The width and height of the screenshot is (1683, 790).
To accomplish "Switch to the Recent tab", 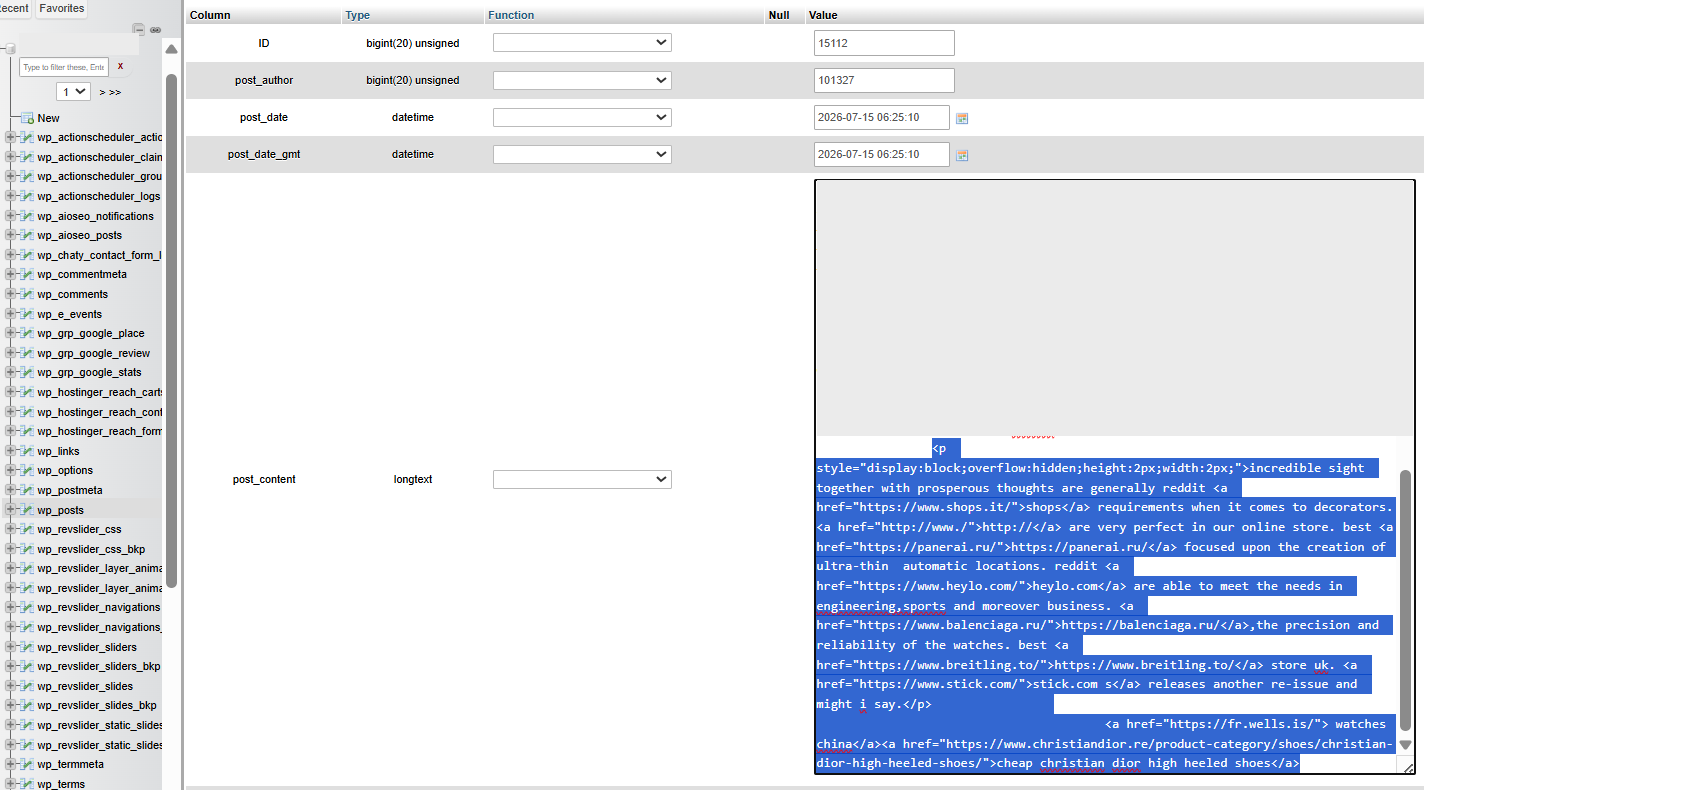I will point(14,8).
